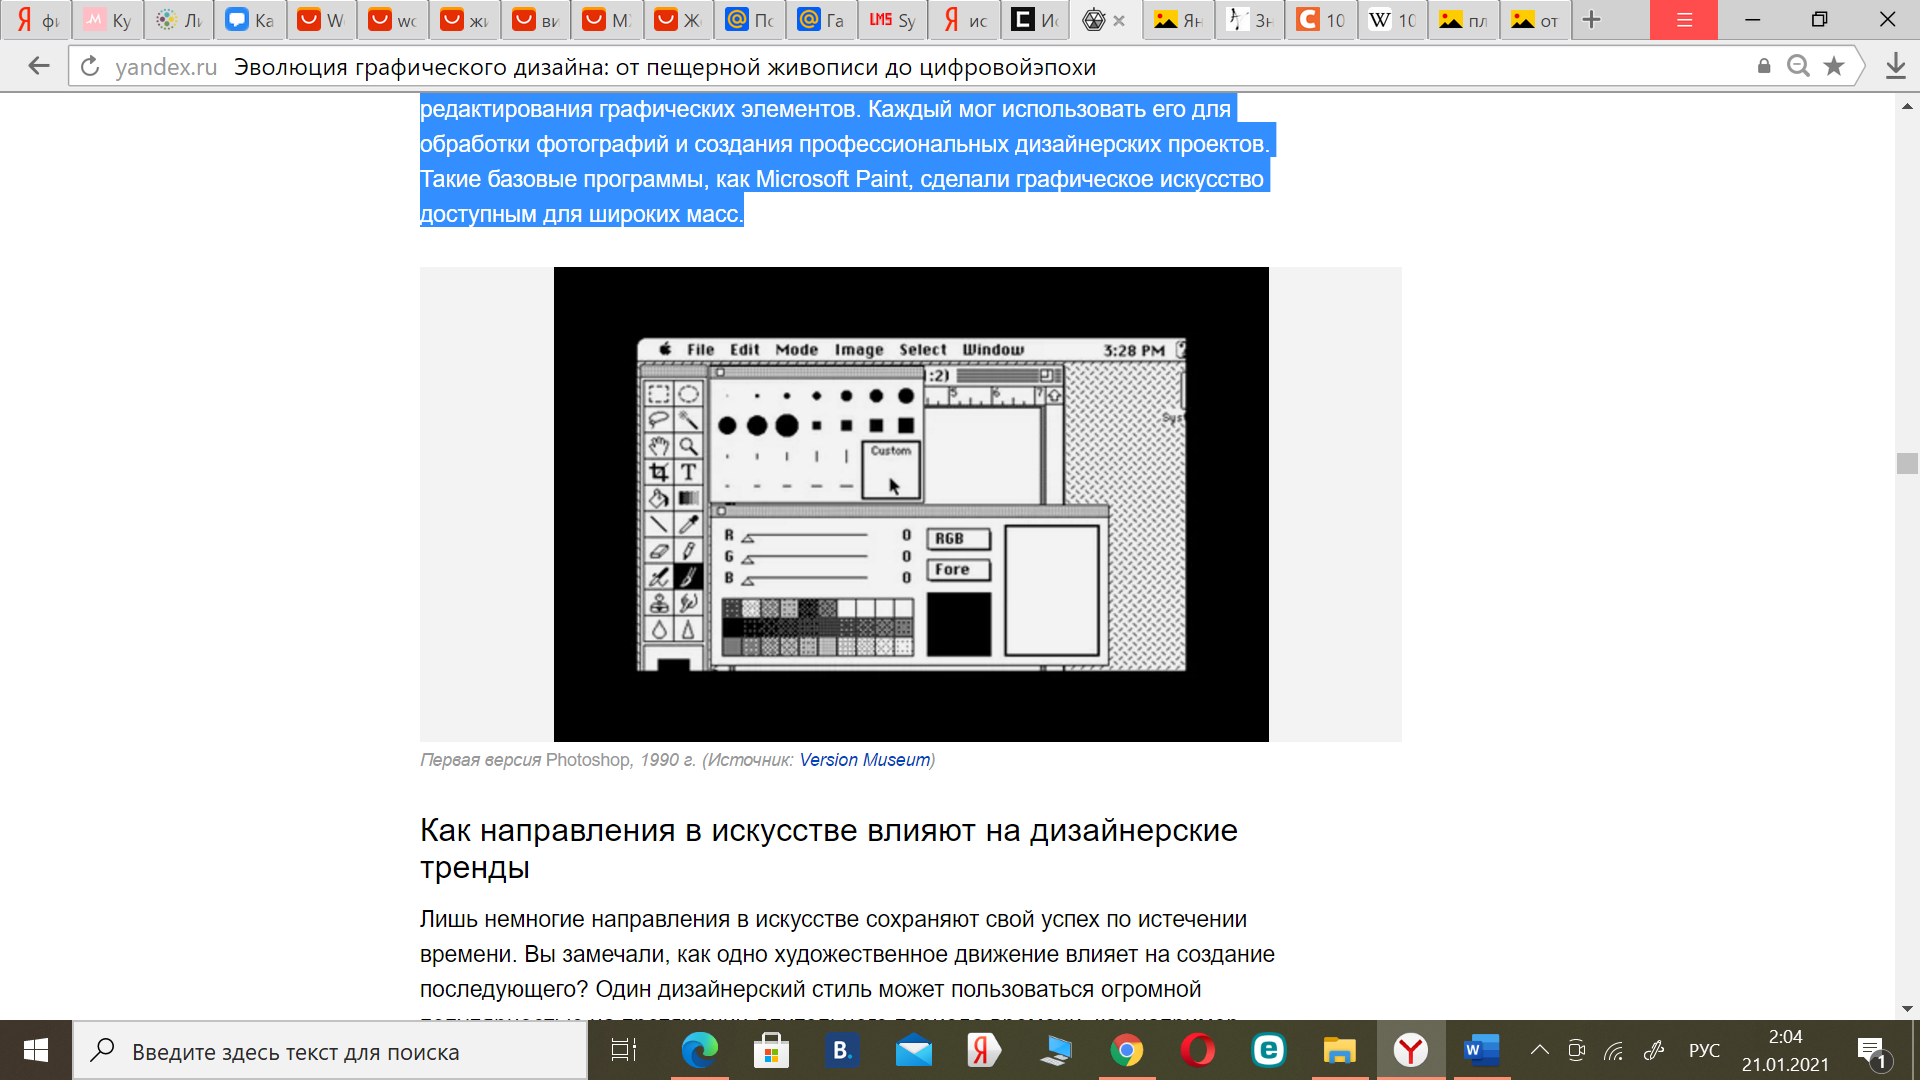
Task: Bookmark page with the star icon
Action: click(1833, 66)
